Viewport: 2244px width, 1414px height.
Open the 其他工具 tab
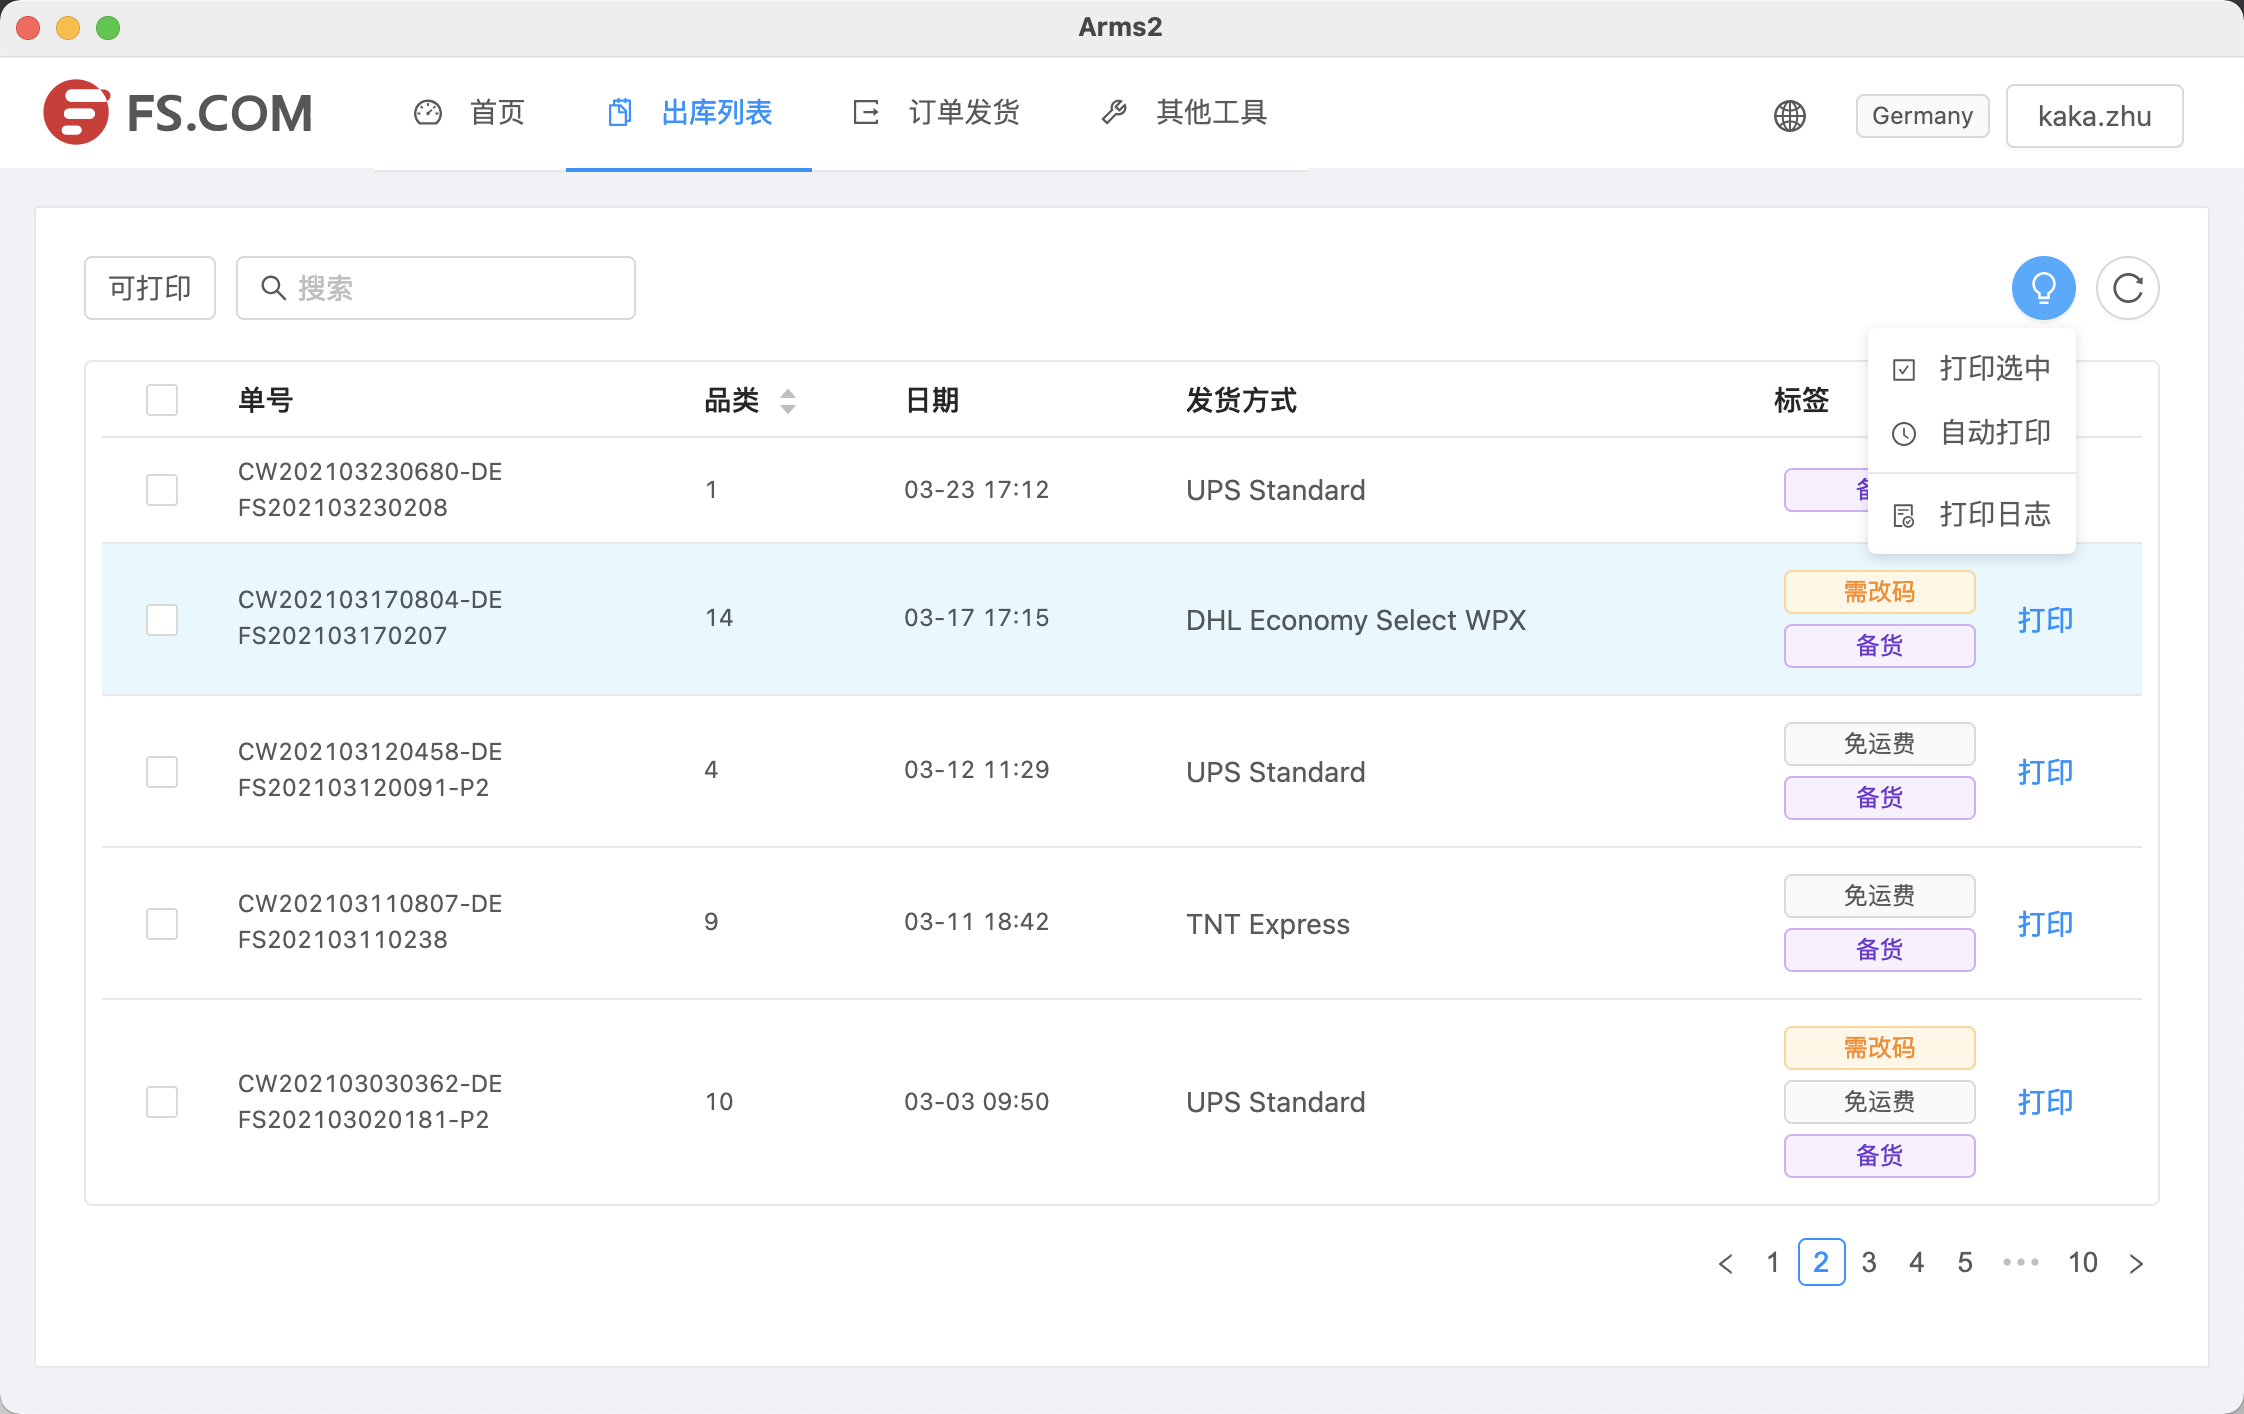click(1184, 112)
